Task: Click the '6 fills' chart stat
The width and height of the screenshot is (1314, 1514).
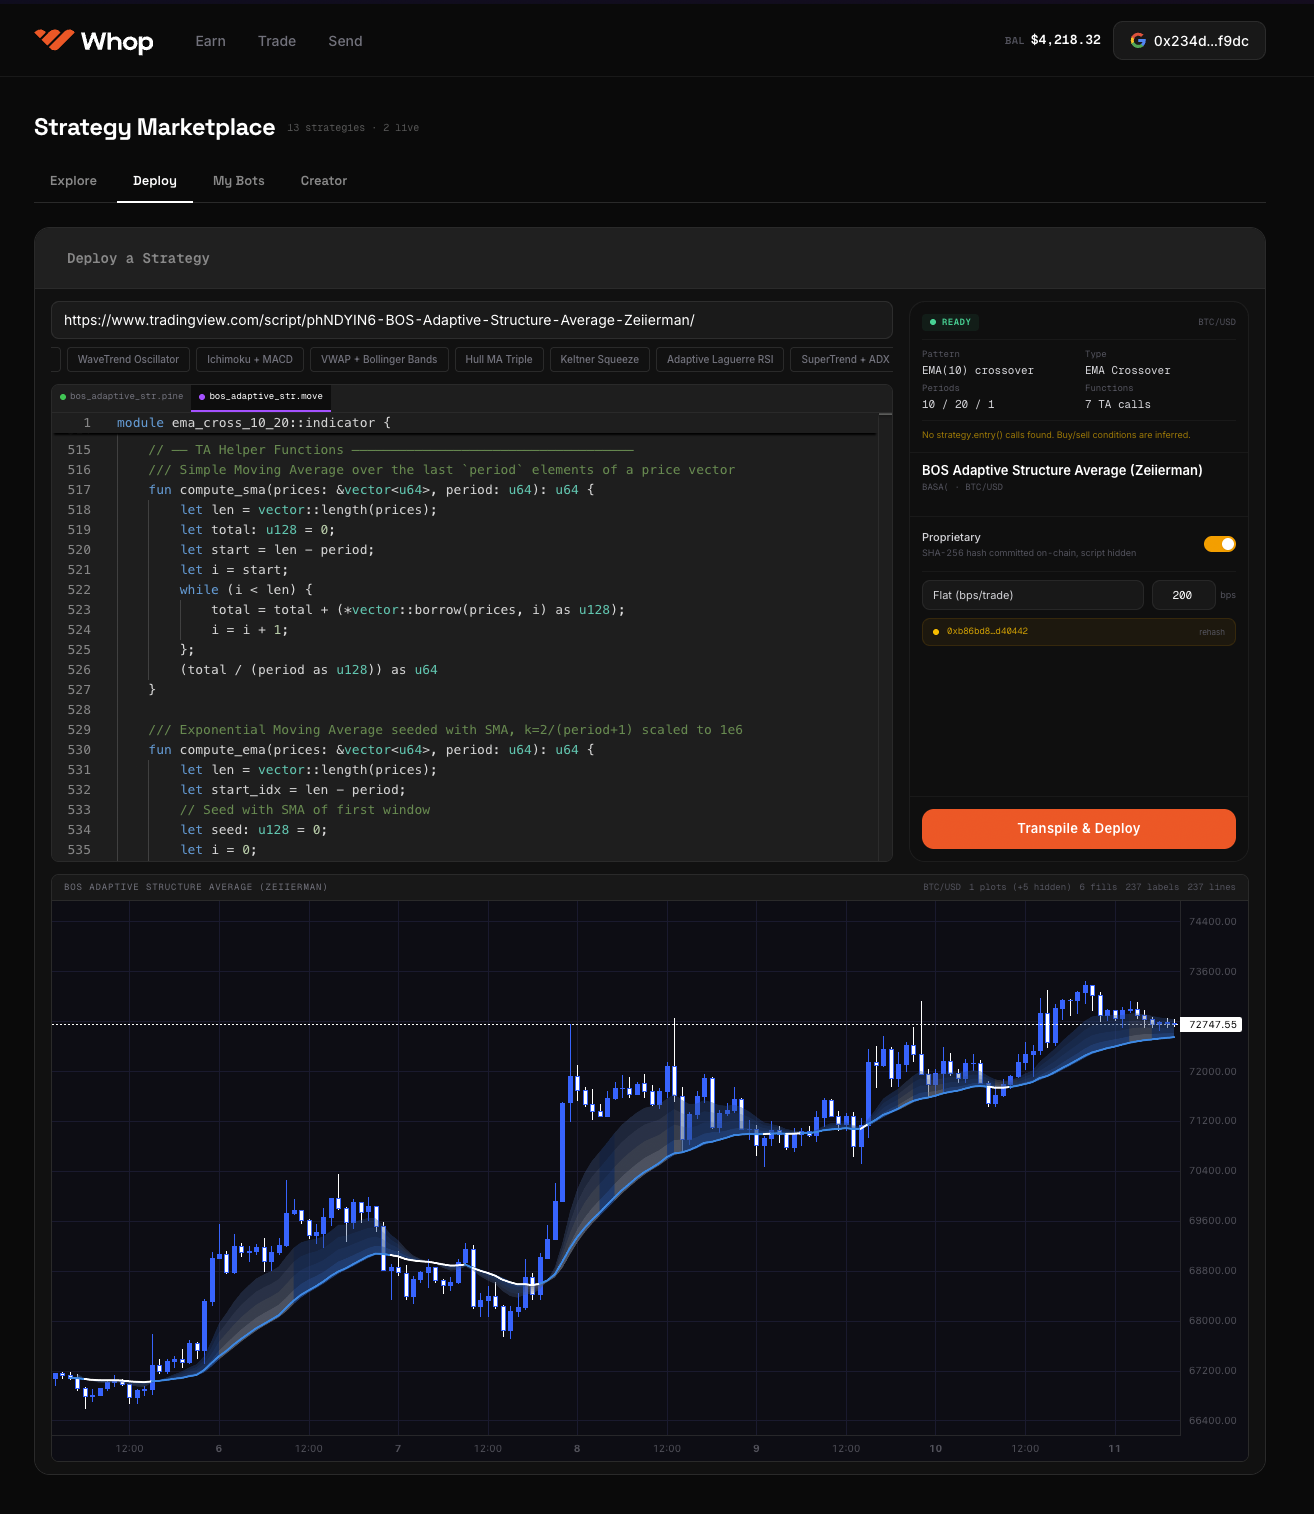Action: pyautogui.click(x=1098, y=887)
